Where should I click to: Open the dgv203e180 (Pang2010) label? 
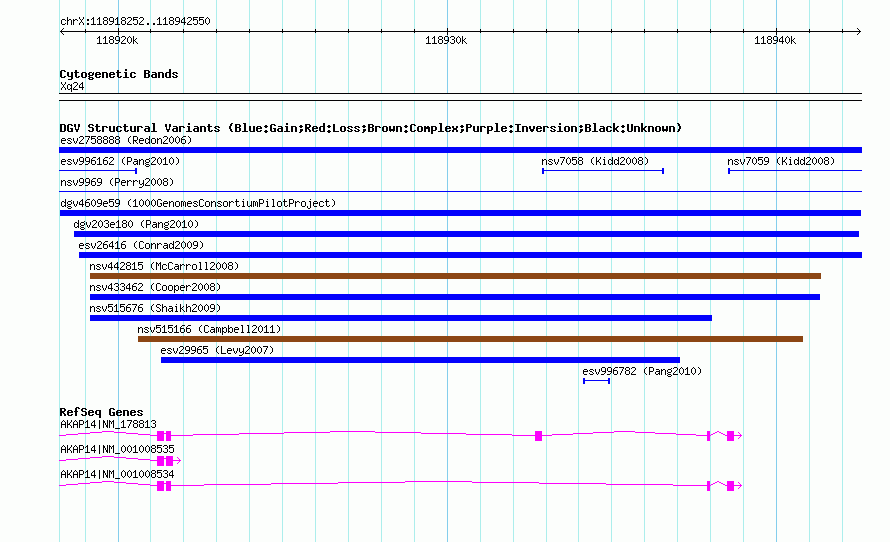click(136, 224)
